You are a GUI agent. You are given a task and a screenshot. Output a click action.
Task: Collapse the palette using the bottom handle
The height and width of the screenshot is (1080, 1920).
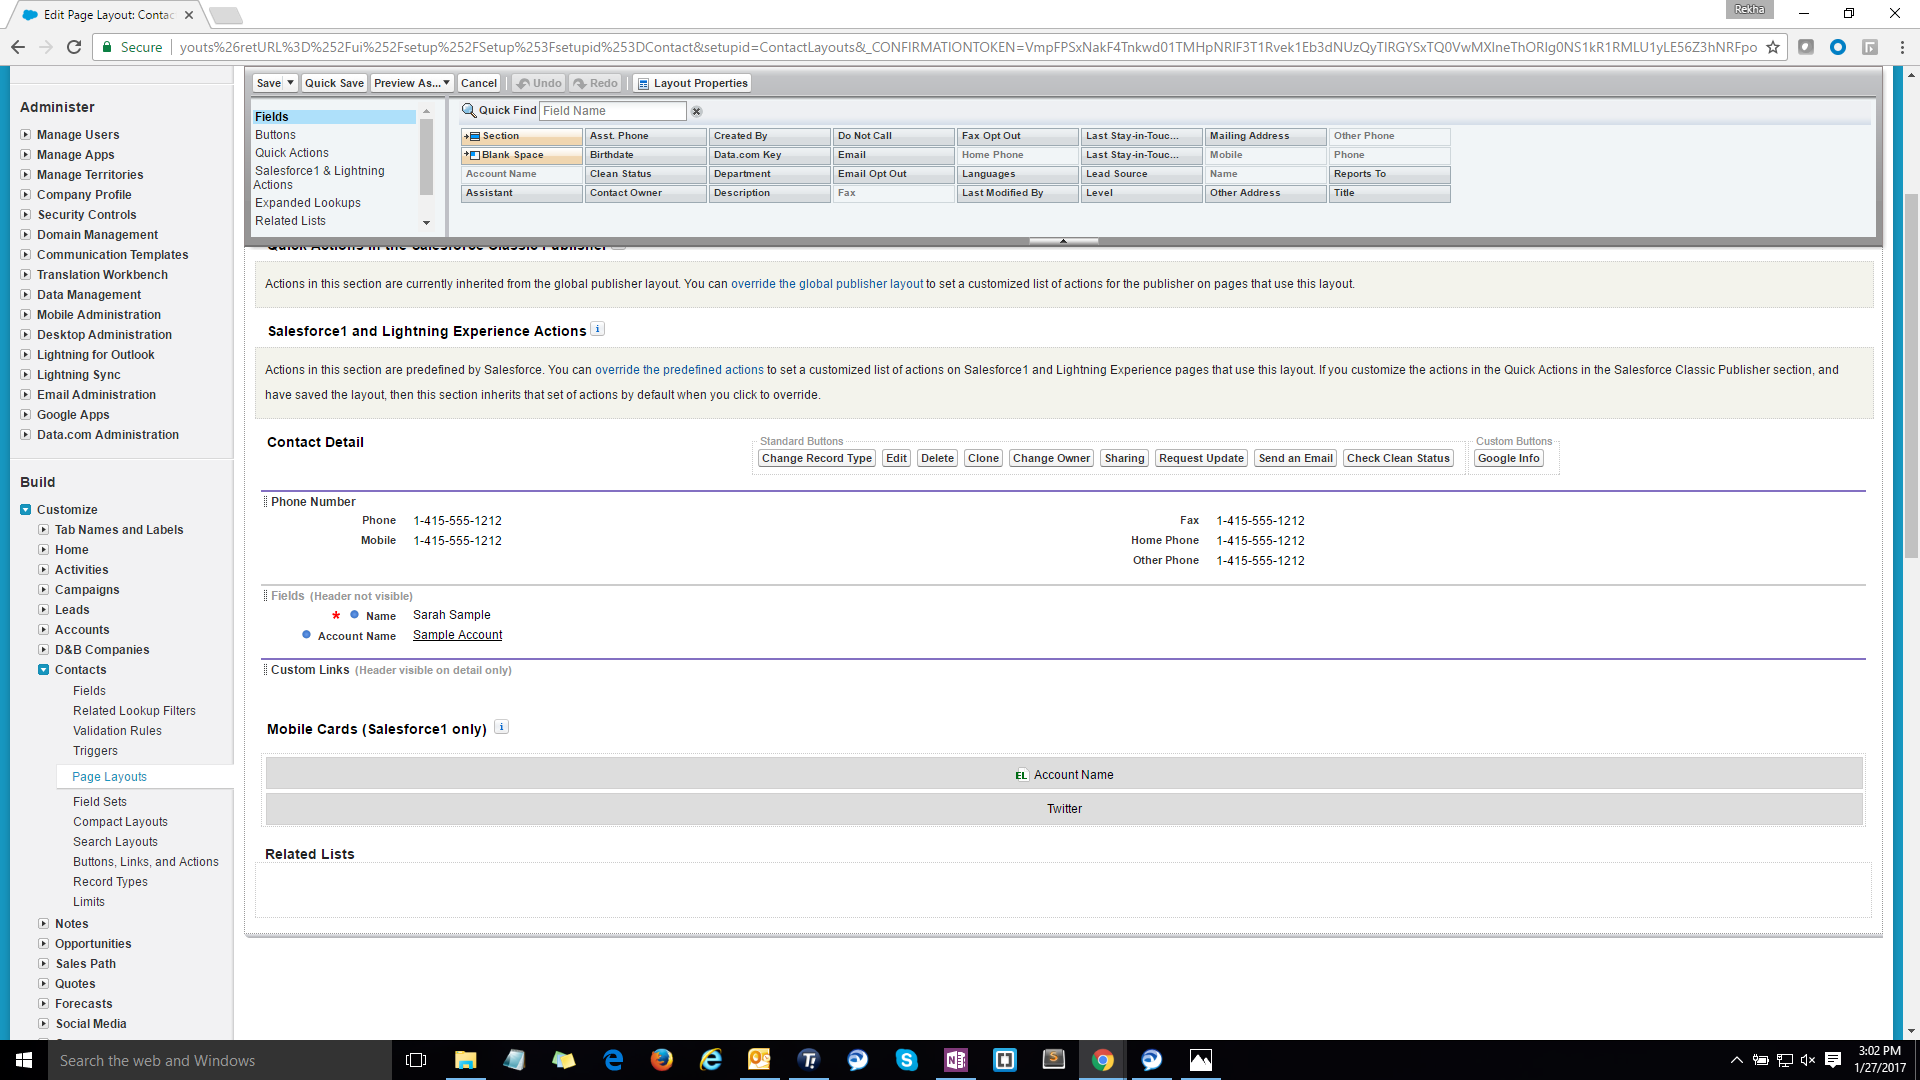[x=1063, y=241]
